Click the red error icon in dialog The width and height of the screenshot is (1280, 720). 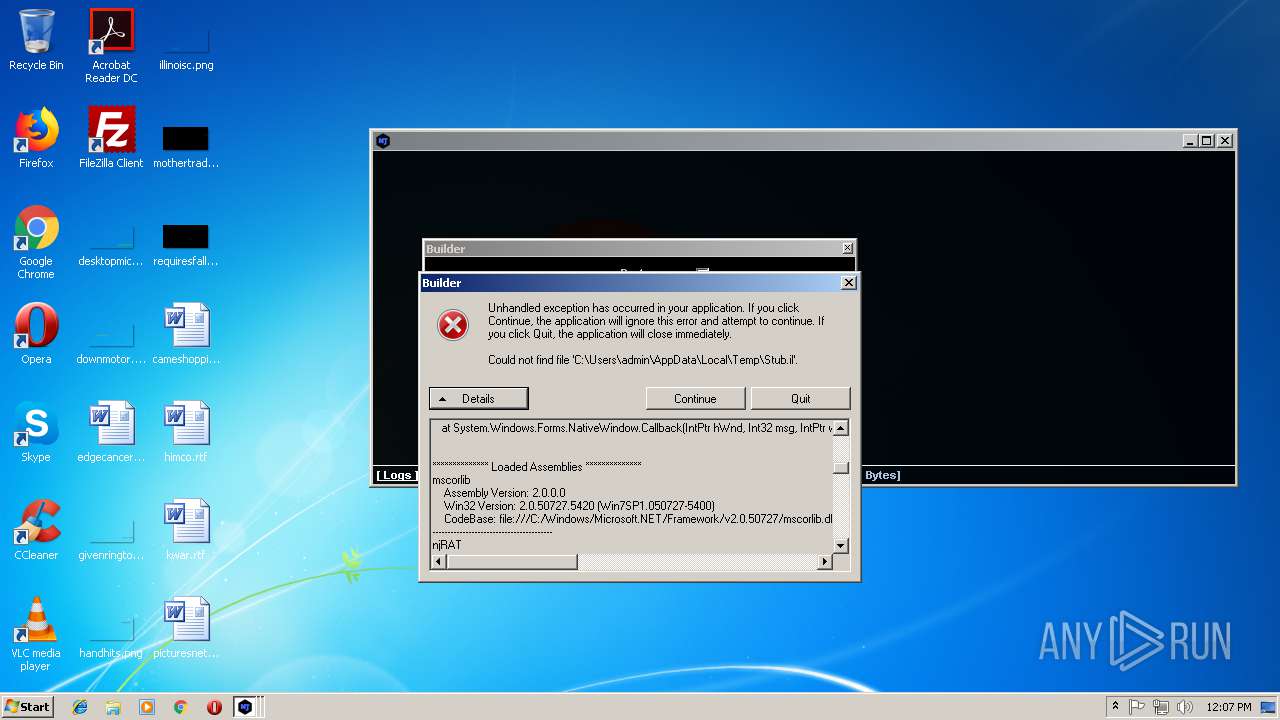tap(453, 325)
